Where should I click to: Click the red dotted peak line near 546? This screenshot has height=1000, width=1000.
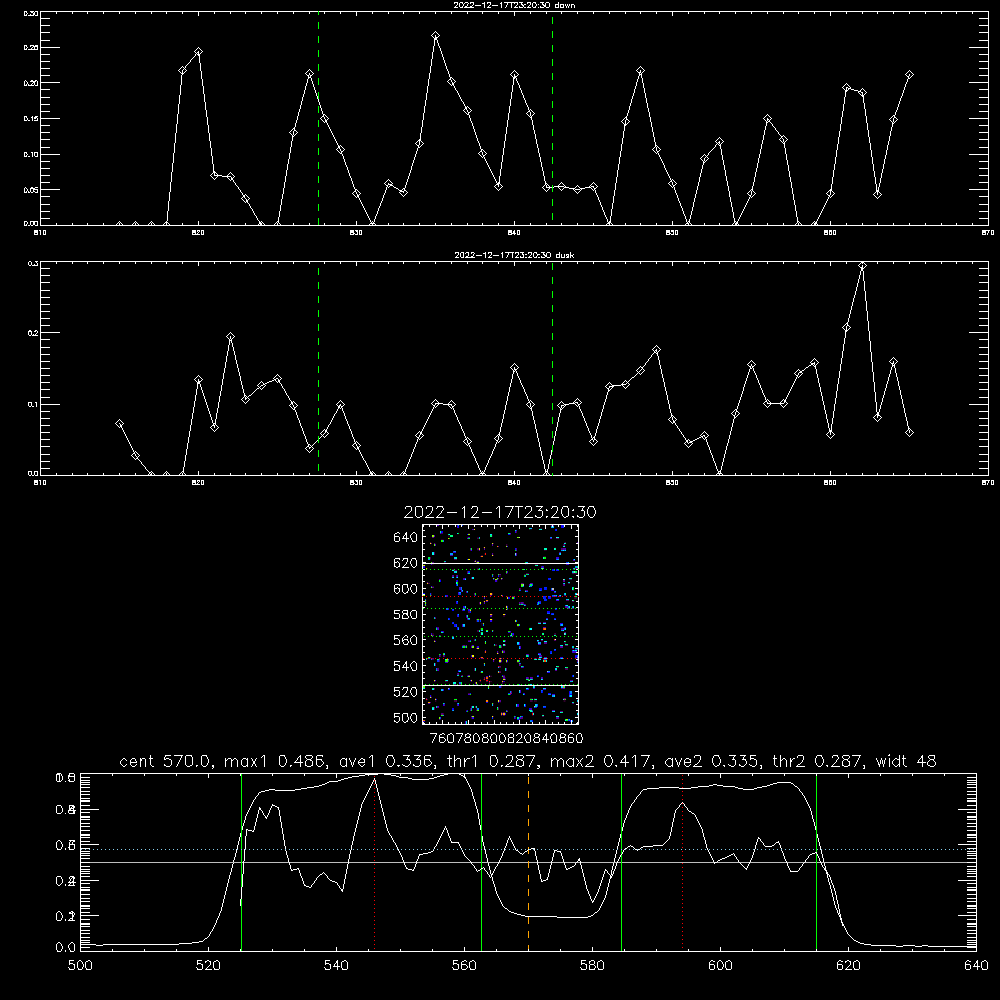pyautogui.click(x=374, y=862)
